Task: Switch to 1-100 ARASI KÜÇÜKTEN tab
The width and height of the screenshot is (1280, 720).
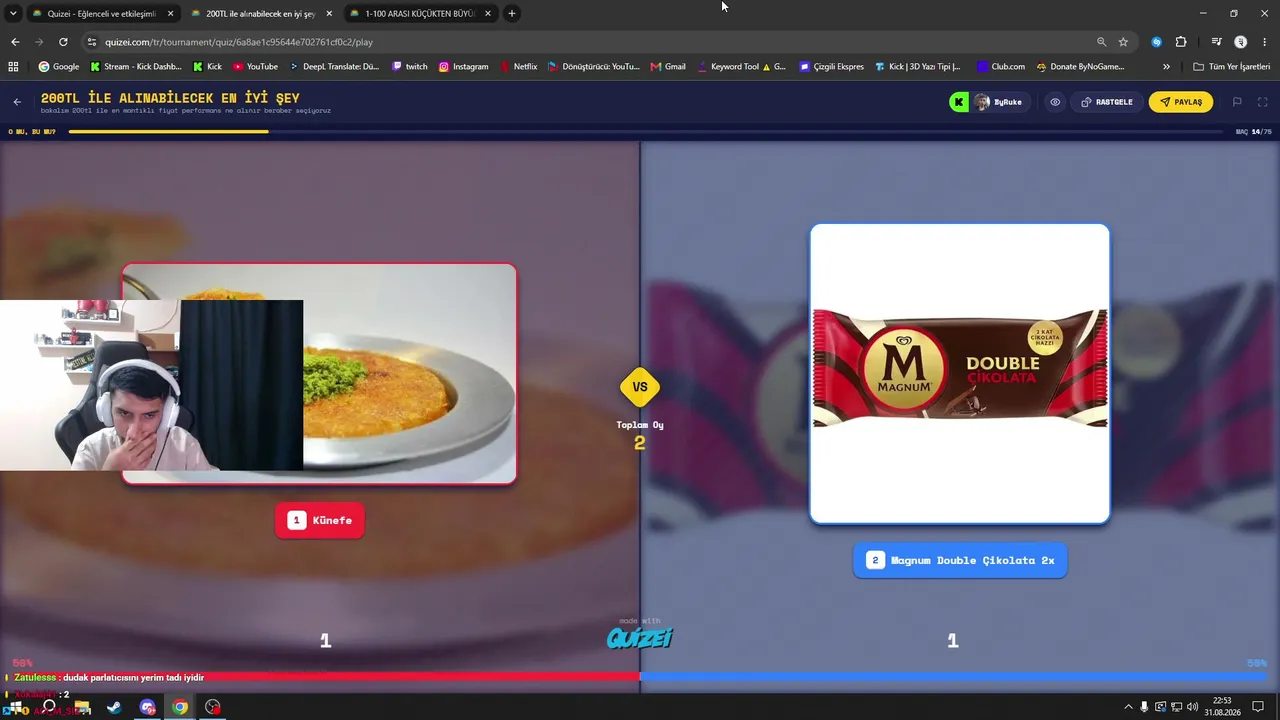Action: pos(420,14)
